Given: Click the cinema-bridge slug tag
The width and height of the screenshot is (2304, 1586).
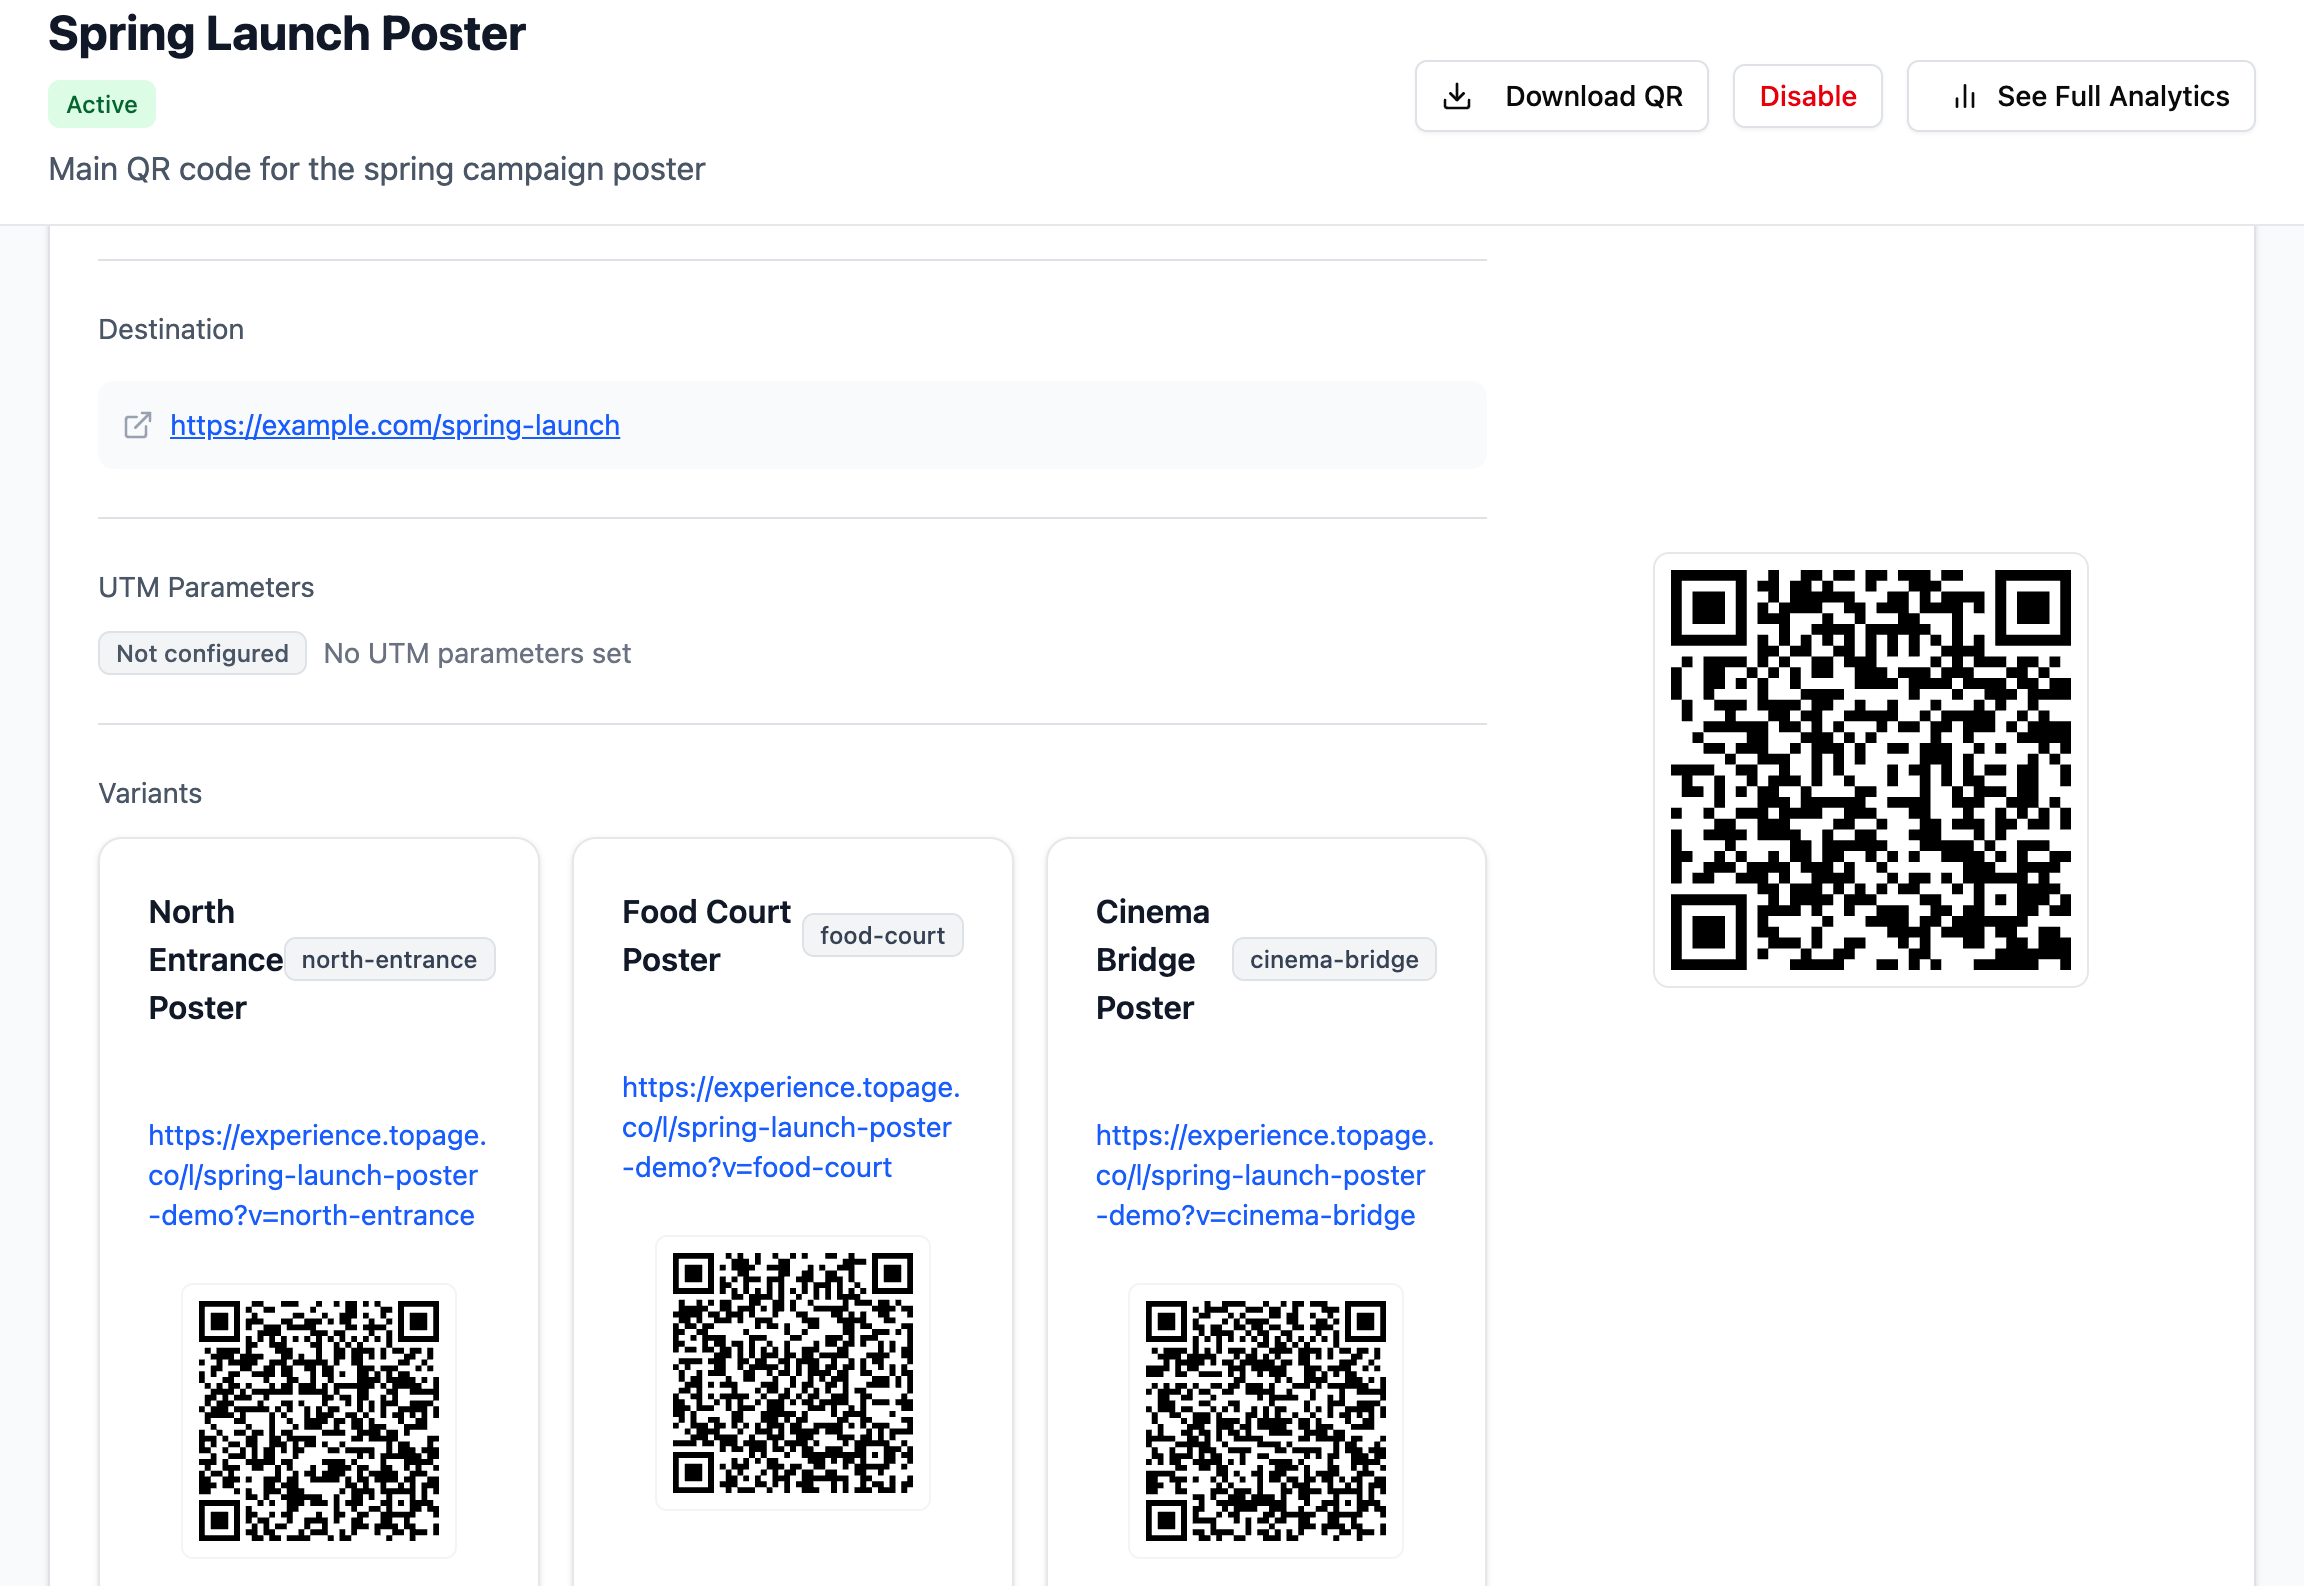Looking at the screenshot, I should click(x=1334, y=959).
